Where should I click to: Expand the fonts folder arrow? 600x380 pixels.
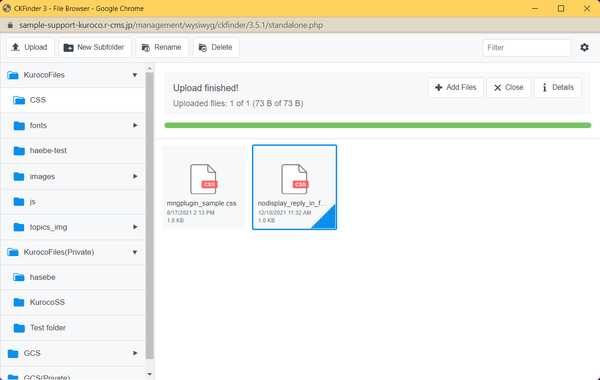point(135,126)
